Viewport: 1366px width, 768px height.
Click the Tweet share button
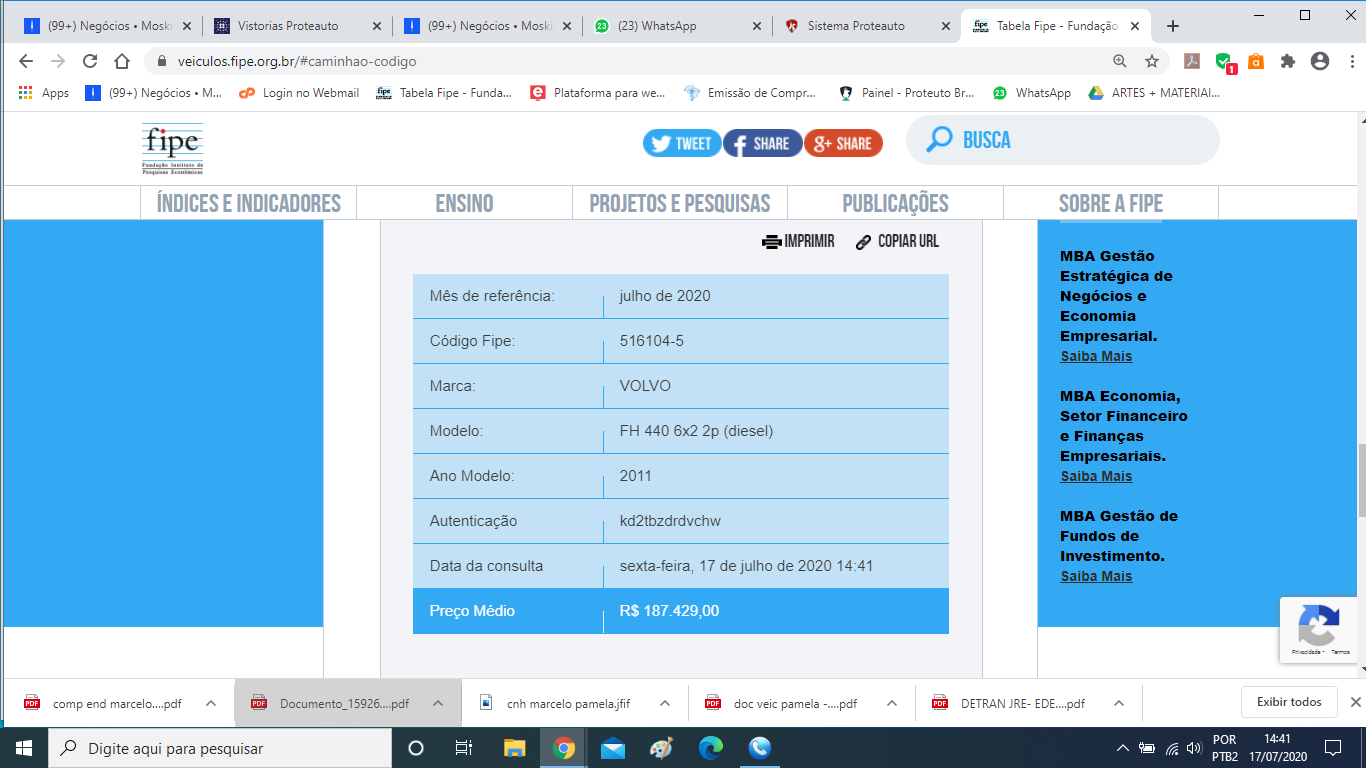click(x=681, y=143)
